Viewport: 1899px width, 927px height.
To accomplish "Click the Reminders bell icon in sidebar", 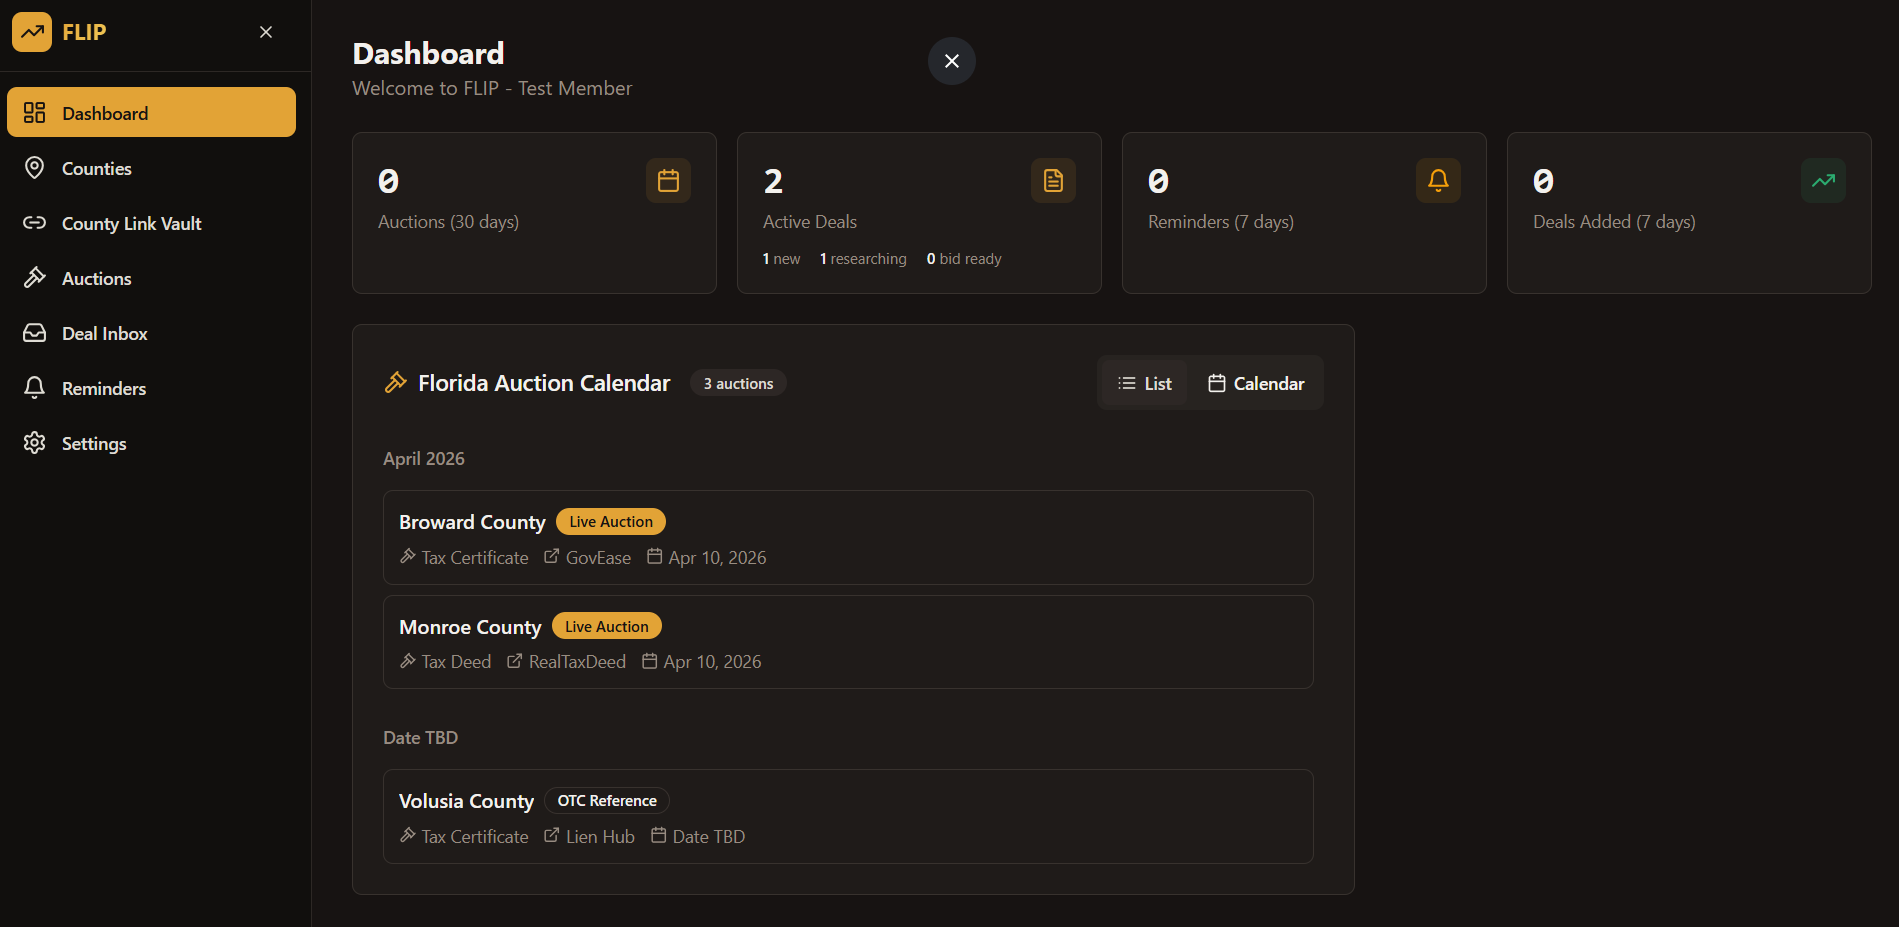I will pyautogui.click(x=35, y=388).
